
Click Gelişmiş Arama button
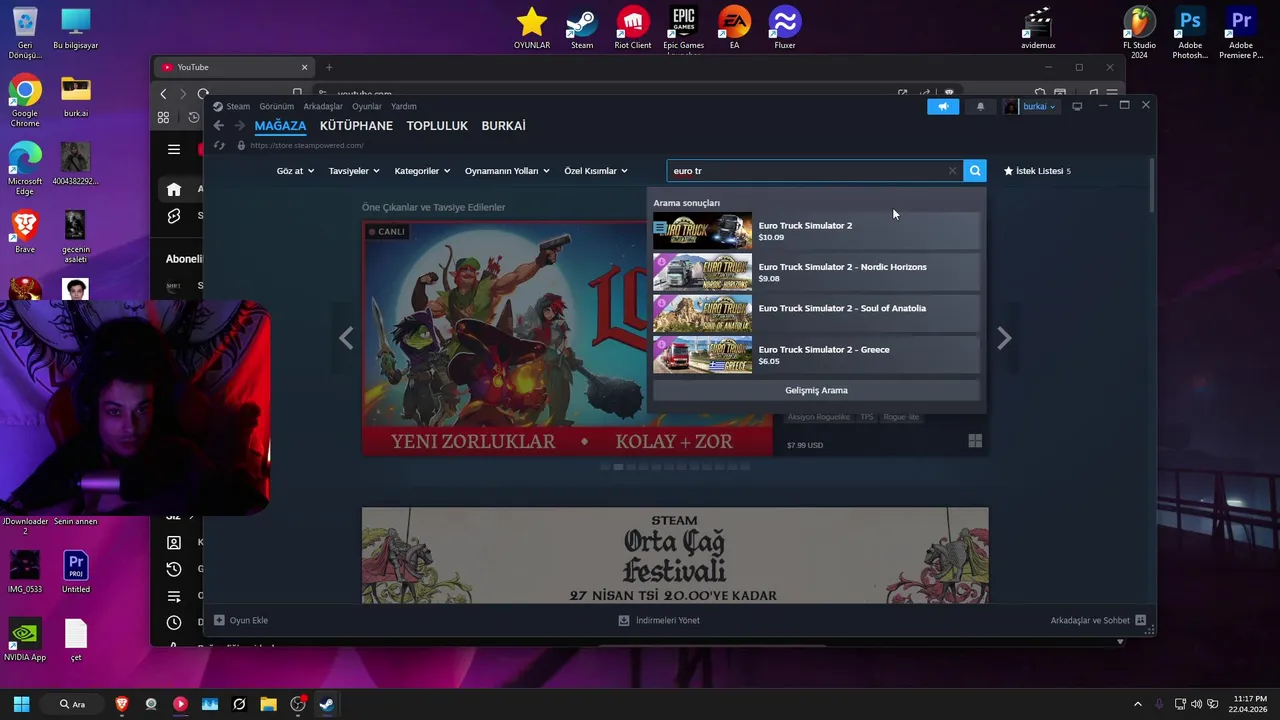coord(816,390)
